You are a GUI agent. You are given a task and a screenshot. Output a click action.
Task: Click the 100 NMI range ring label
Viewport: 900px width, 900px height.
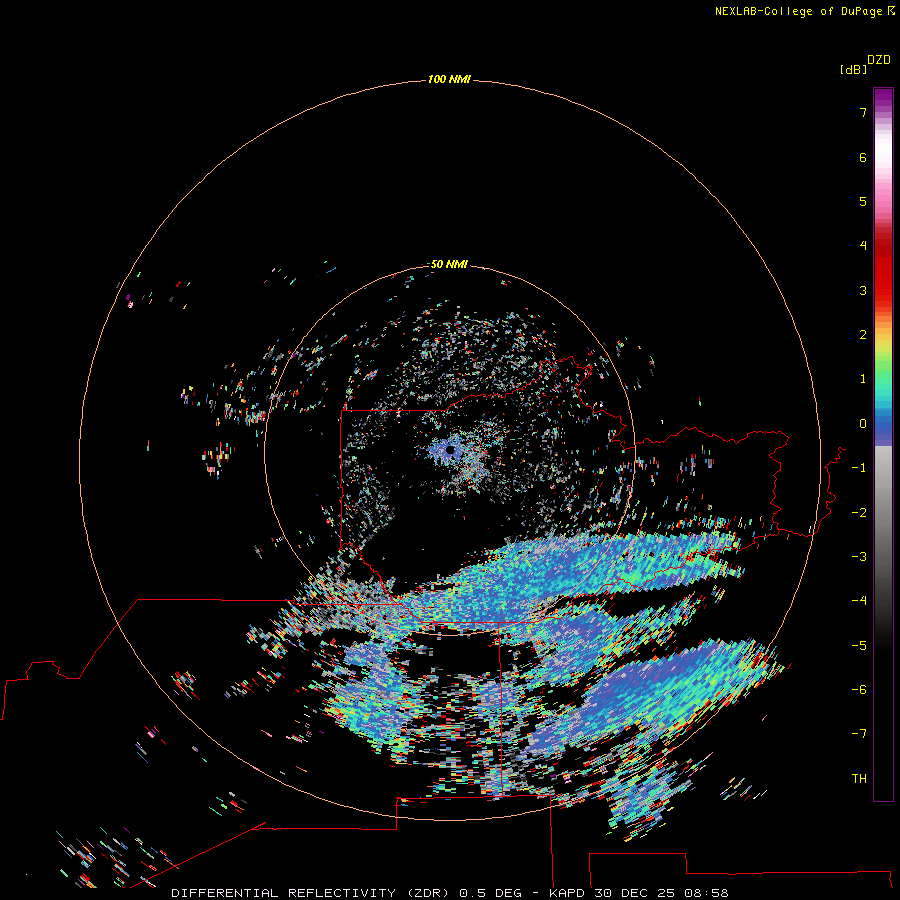click(449, 79)
